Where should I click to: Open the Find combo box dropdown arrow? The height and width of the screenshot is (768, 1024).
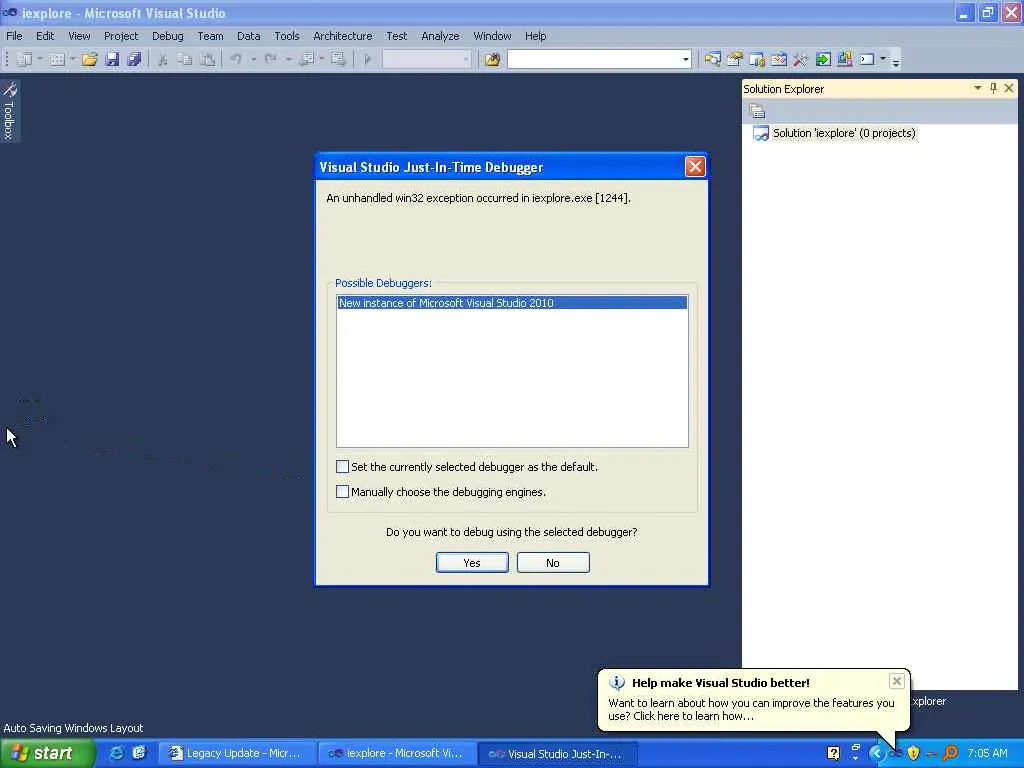pyautogui.click(x=685, y=59)
